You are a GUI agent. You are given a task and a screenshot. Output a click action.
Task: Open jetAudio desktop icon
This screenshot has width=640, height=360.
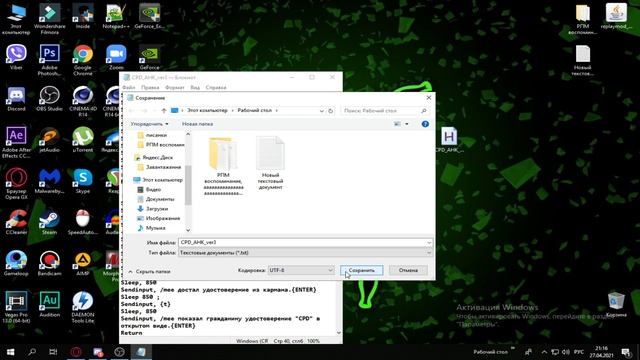tap(49, 140)
